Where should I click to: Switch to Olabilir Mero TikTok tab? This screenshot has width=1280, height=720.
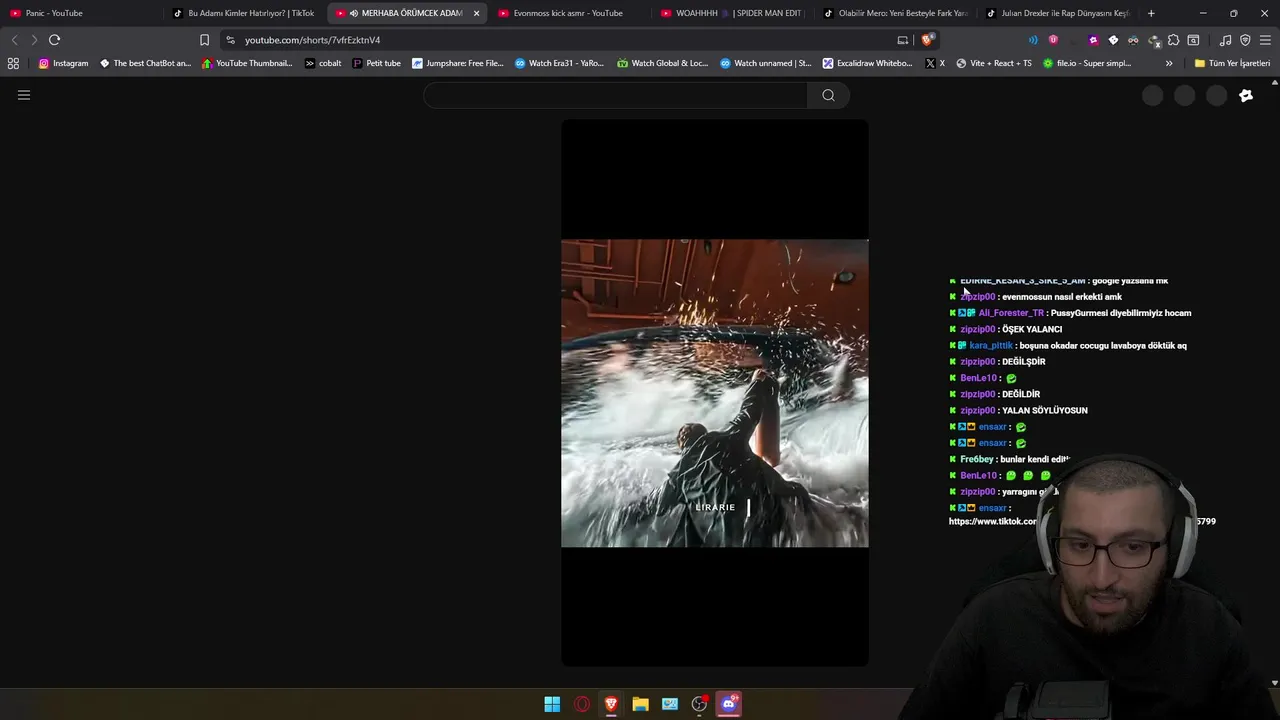(x=896, y=13)
